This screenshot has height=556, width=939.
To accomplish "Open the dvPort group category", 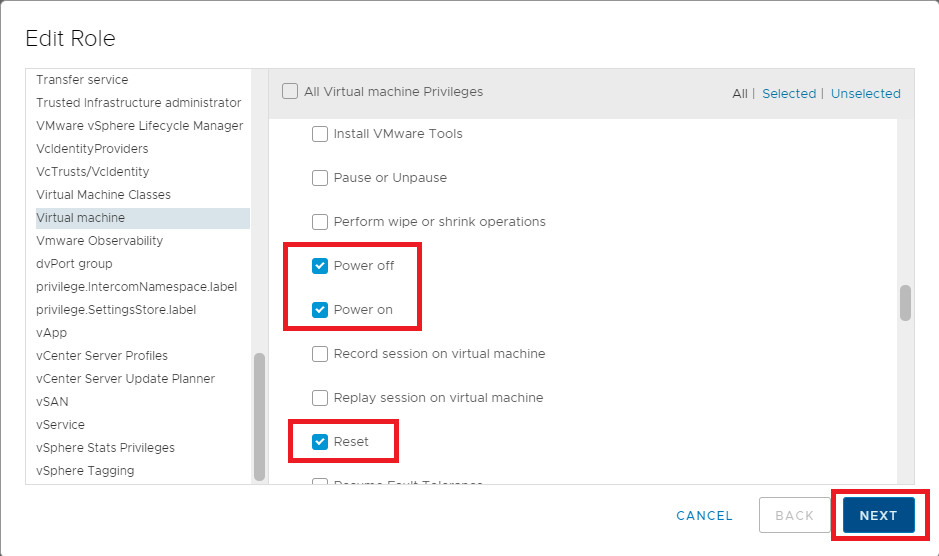I will point(74,264).
